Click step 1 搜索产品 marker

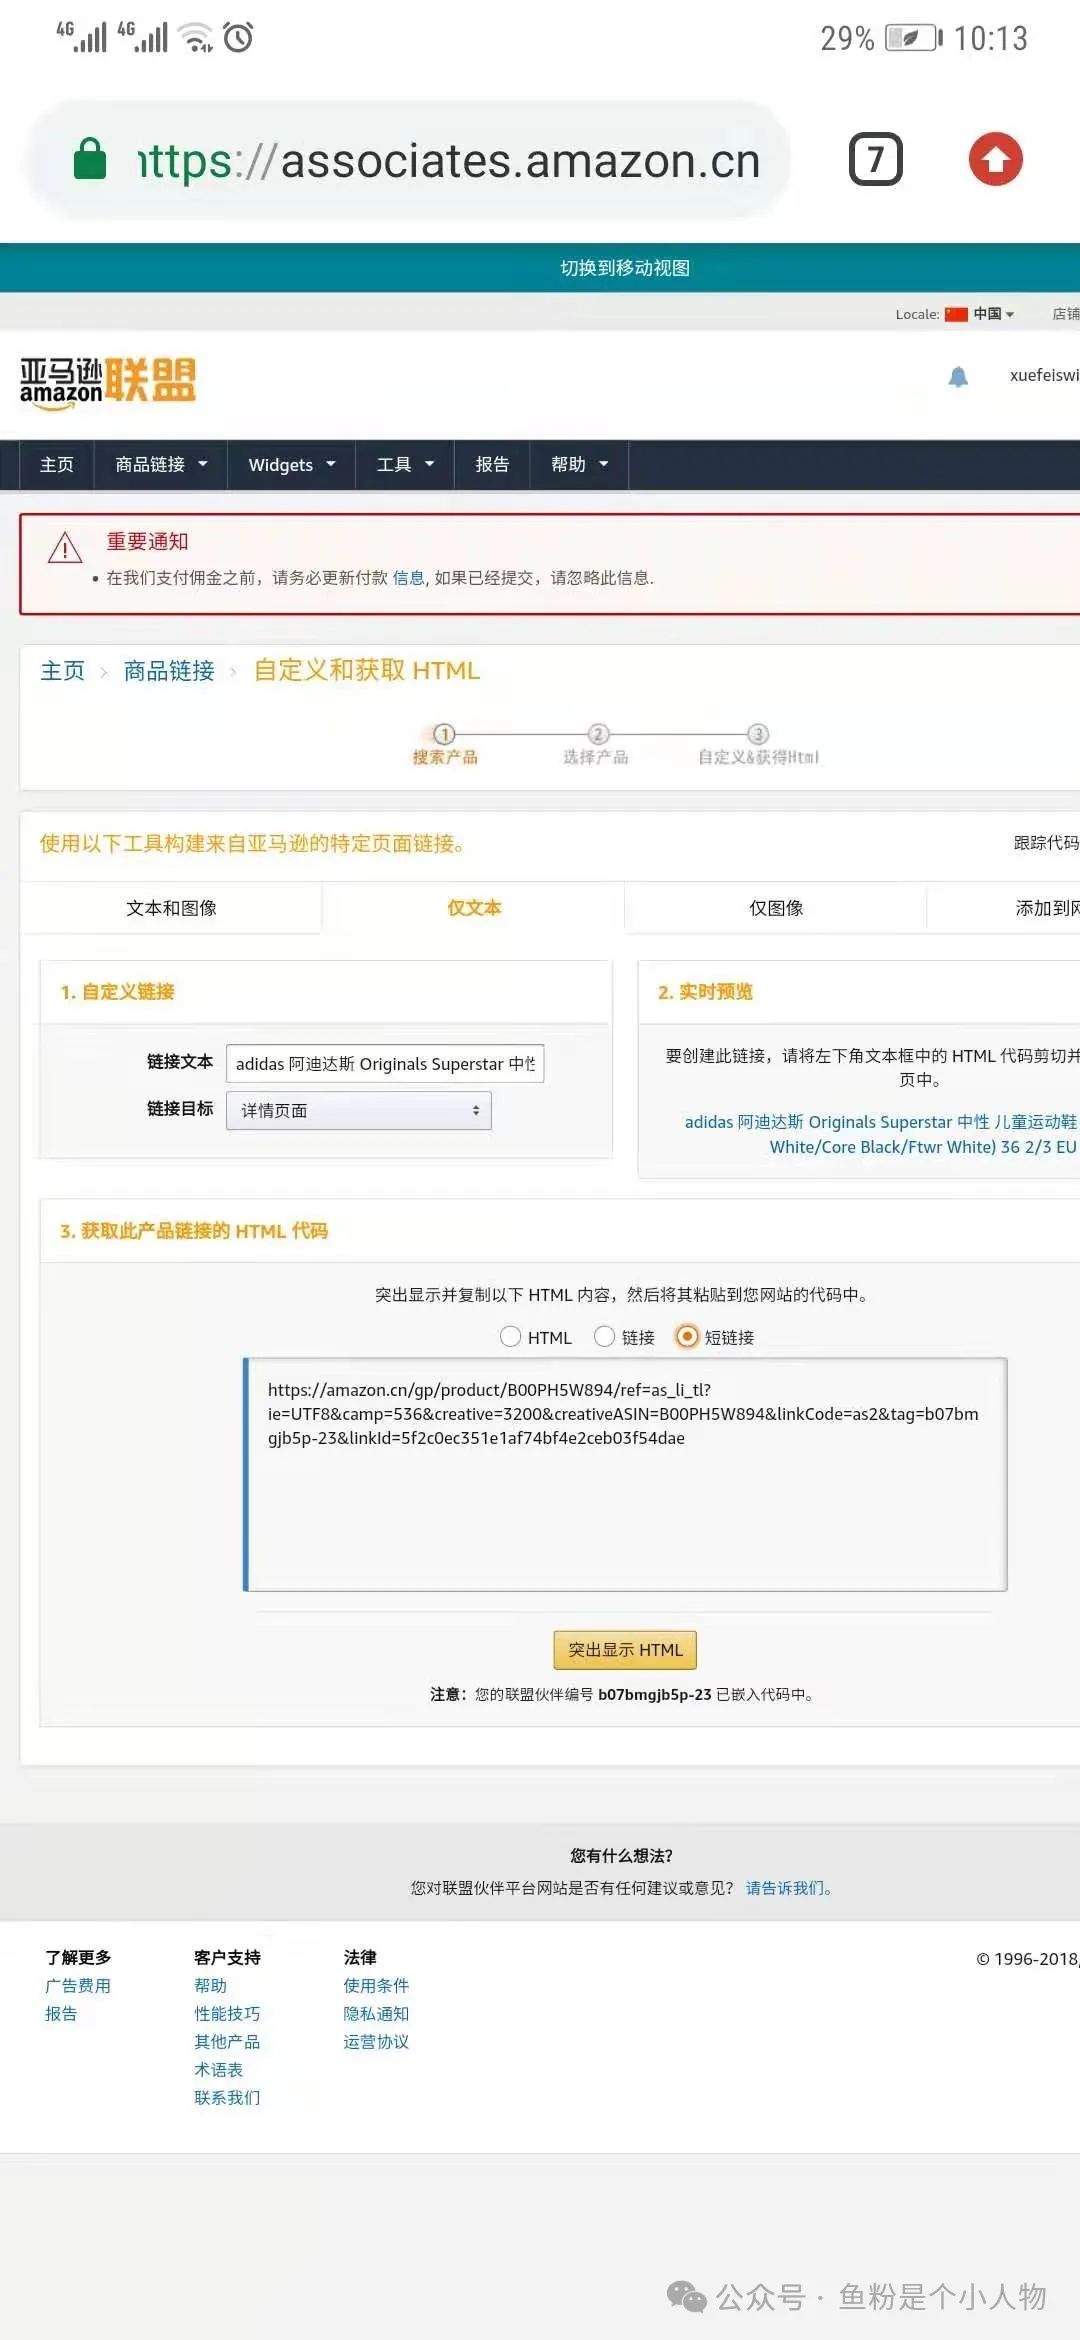(x=445, y=745)
